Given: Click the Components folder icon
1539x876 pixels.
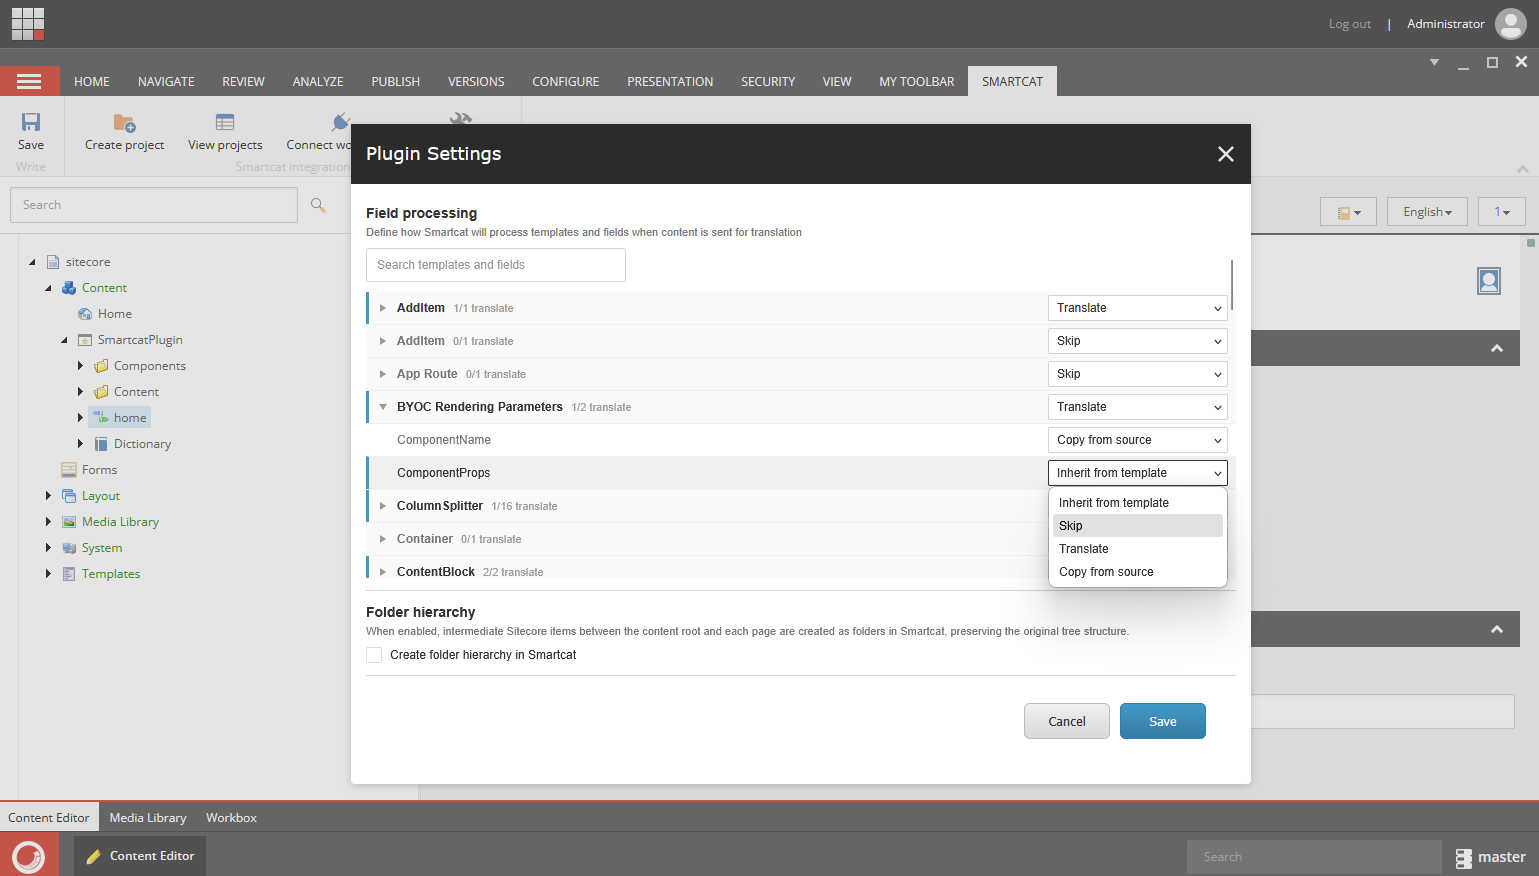Looking at the screenshot, I should tap(101, 366).
